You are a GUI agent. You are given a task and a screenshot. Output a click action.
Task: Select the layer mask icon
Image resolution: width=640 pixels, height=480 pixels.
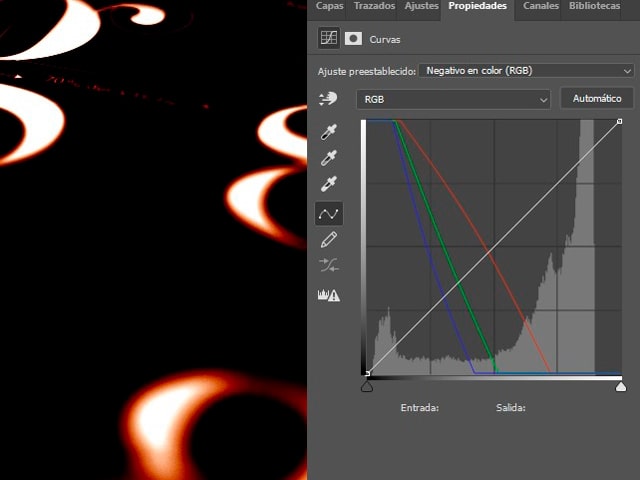point(353,38)
